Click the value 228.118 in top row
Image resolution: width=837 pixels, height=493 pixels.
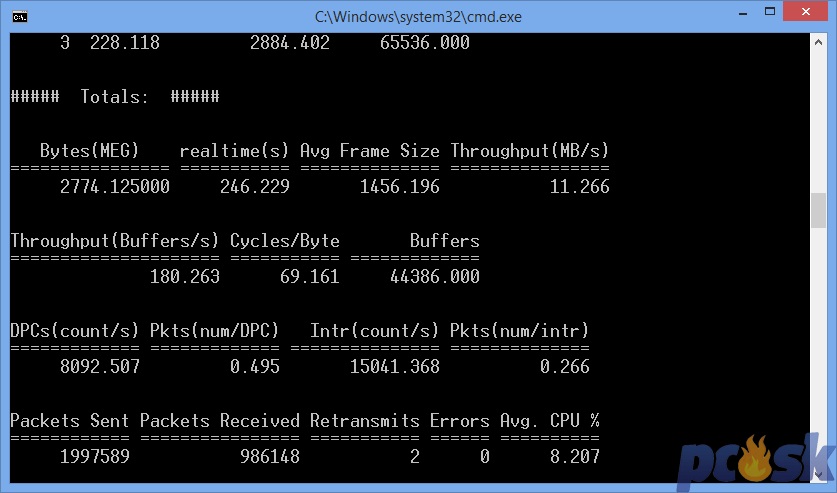click(124, 43)
